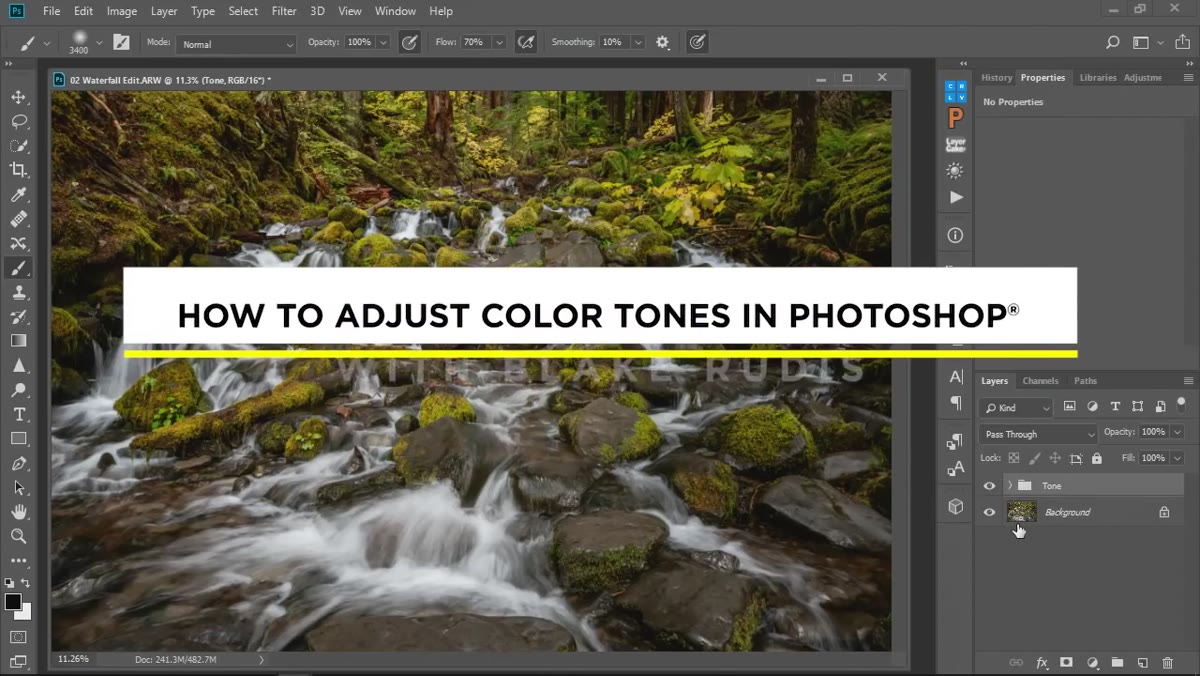The width and height of the screenshot is (1200, 676).
Task: Add a layer mask button
Action: (x=1067, y=662)
